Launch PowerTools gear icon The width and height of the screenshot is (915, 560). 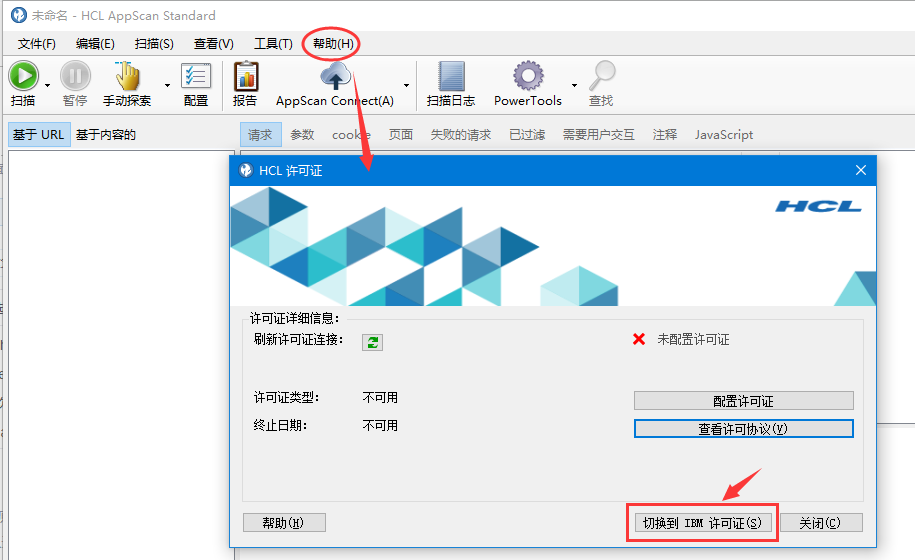click(x=528, y=76)
